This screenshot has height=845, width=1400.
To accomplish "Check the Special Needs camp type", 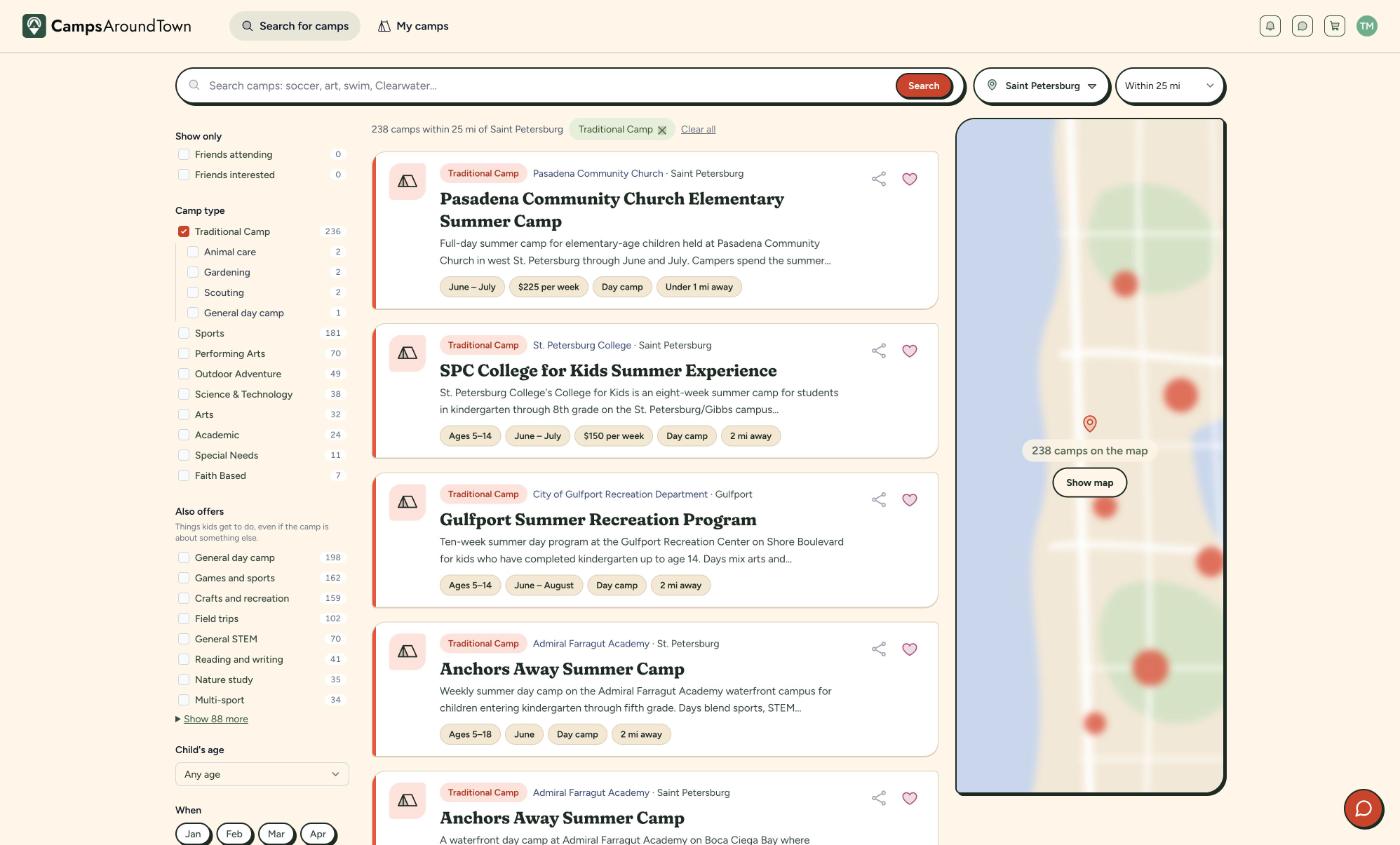I will (x=183, y=455).
